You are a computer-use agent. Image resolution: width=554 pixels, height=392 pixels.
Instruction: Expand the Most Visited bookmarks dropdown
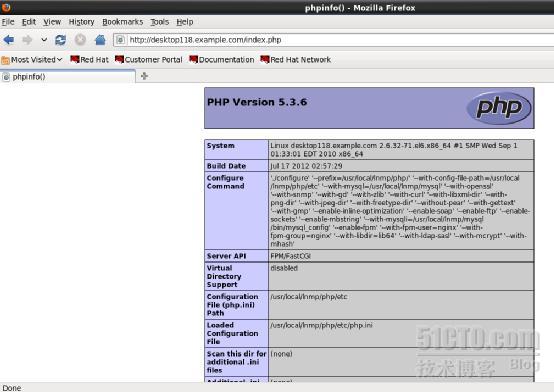[32, 60]
